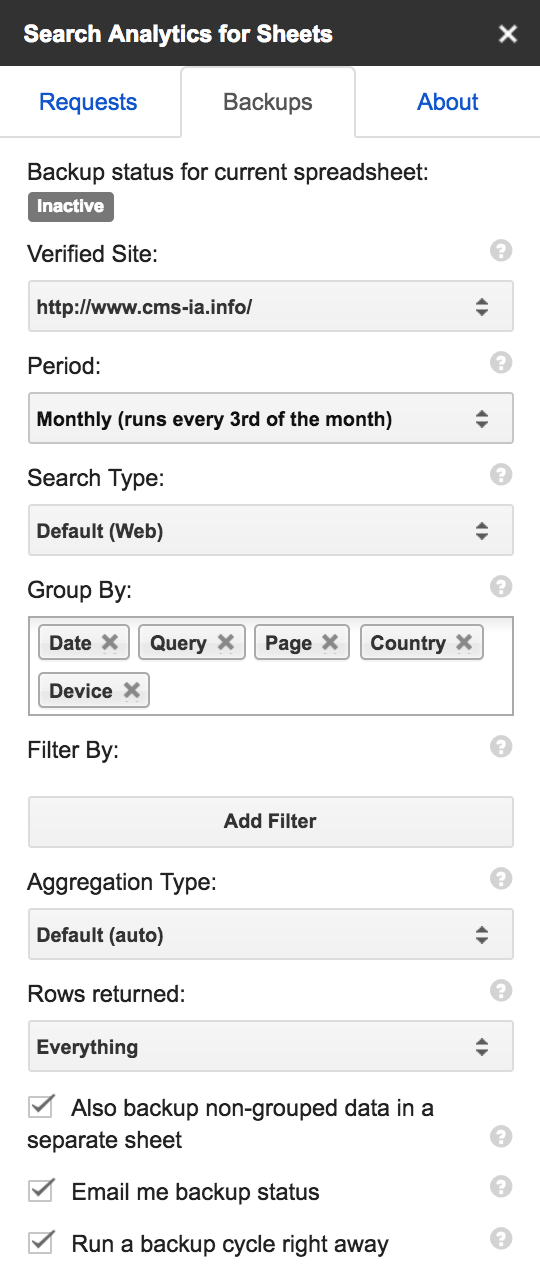Open Search Type help question mark
The width and height of the screenshot is (540, 1268).
pos(501,475)
